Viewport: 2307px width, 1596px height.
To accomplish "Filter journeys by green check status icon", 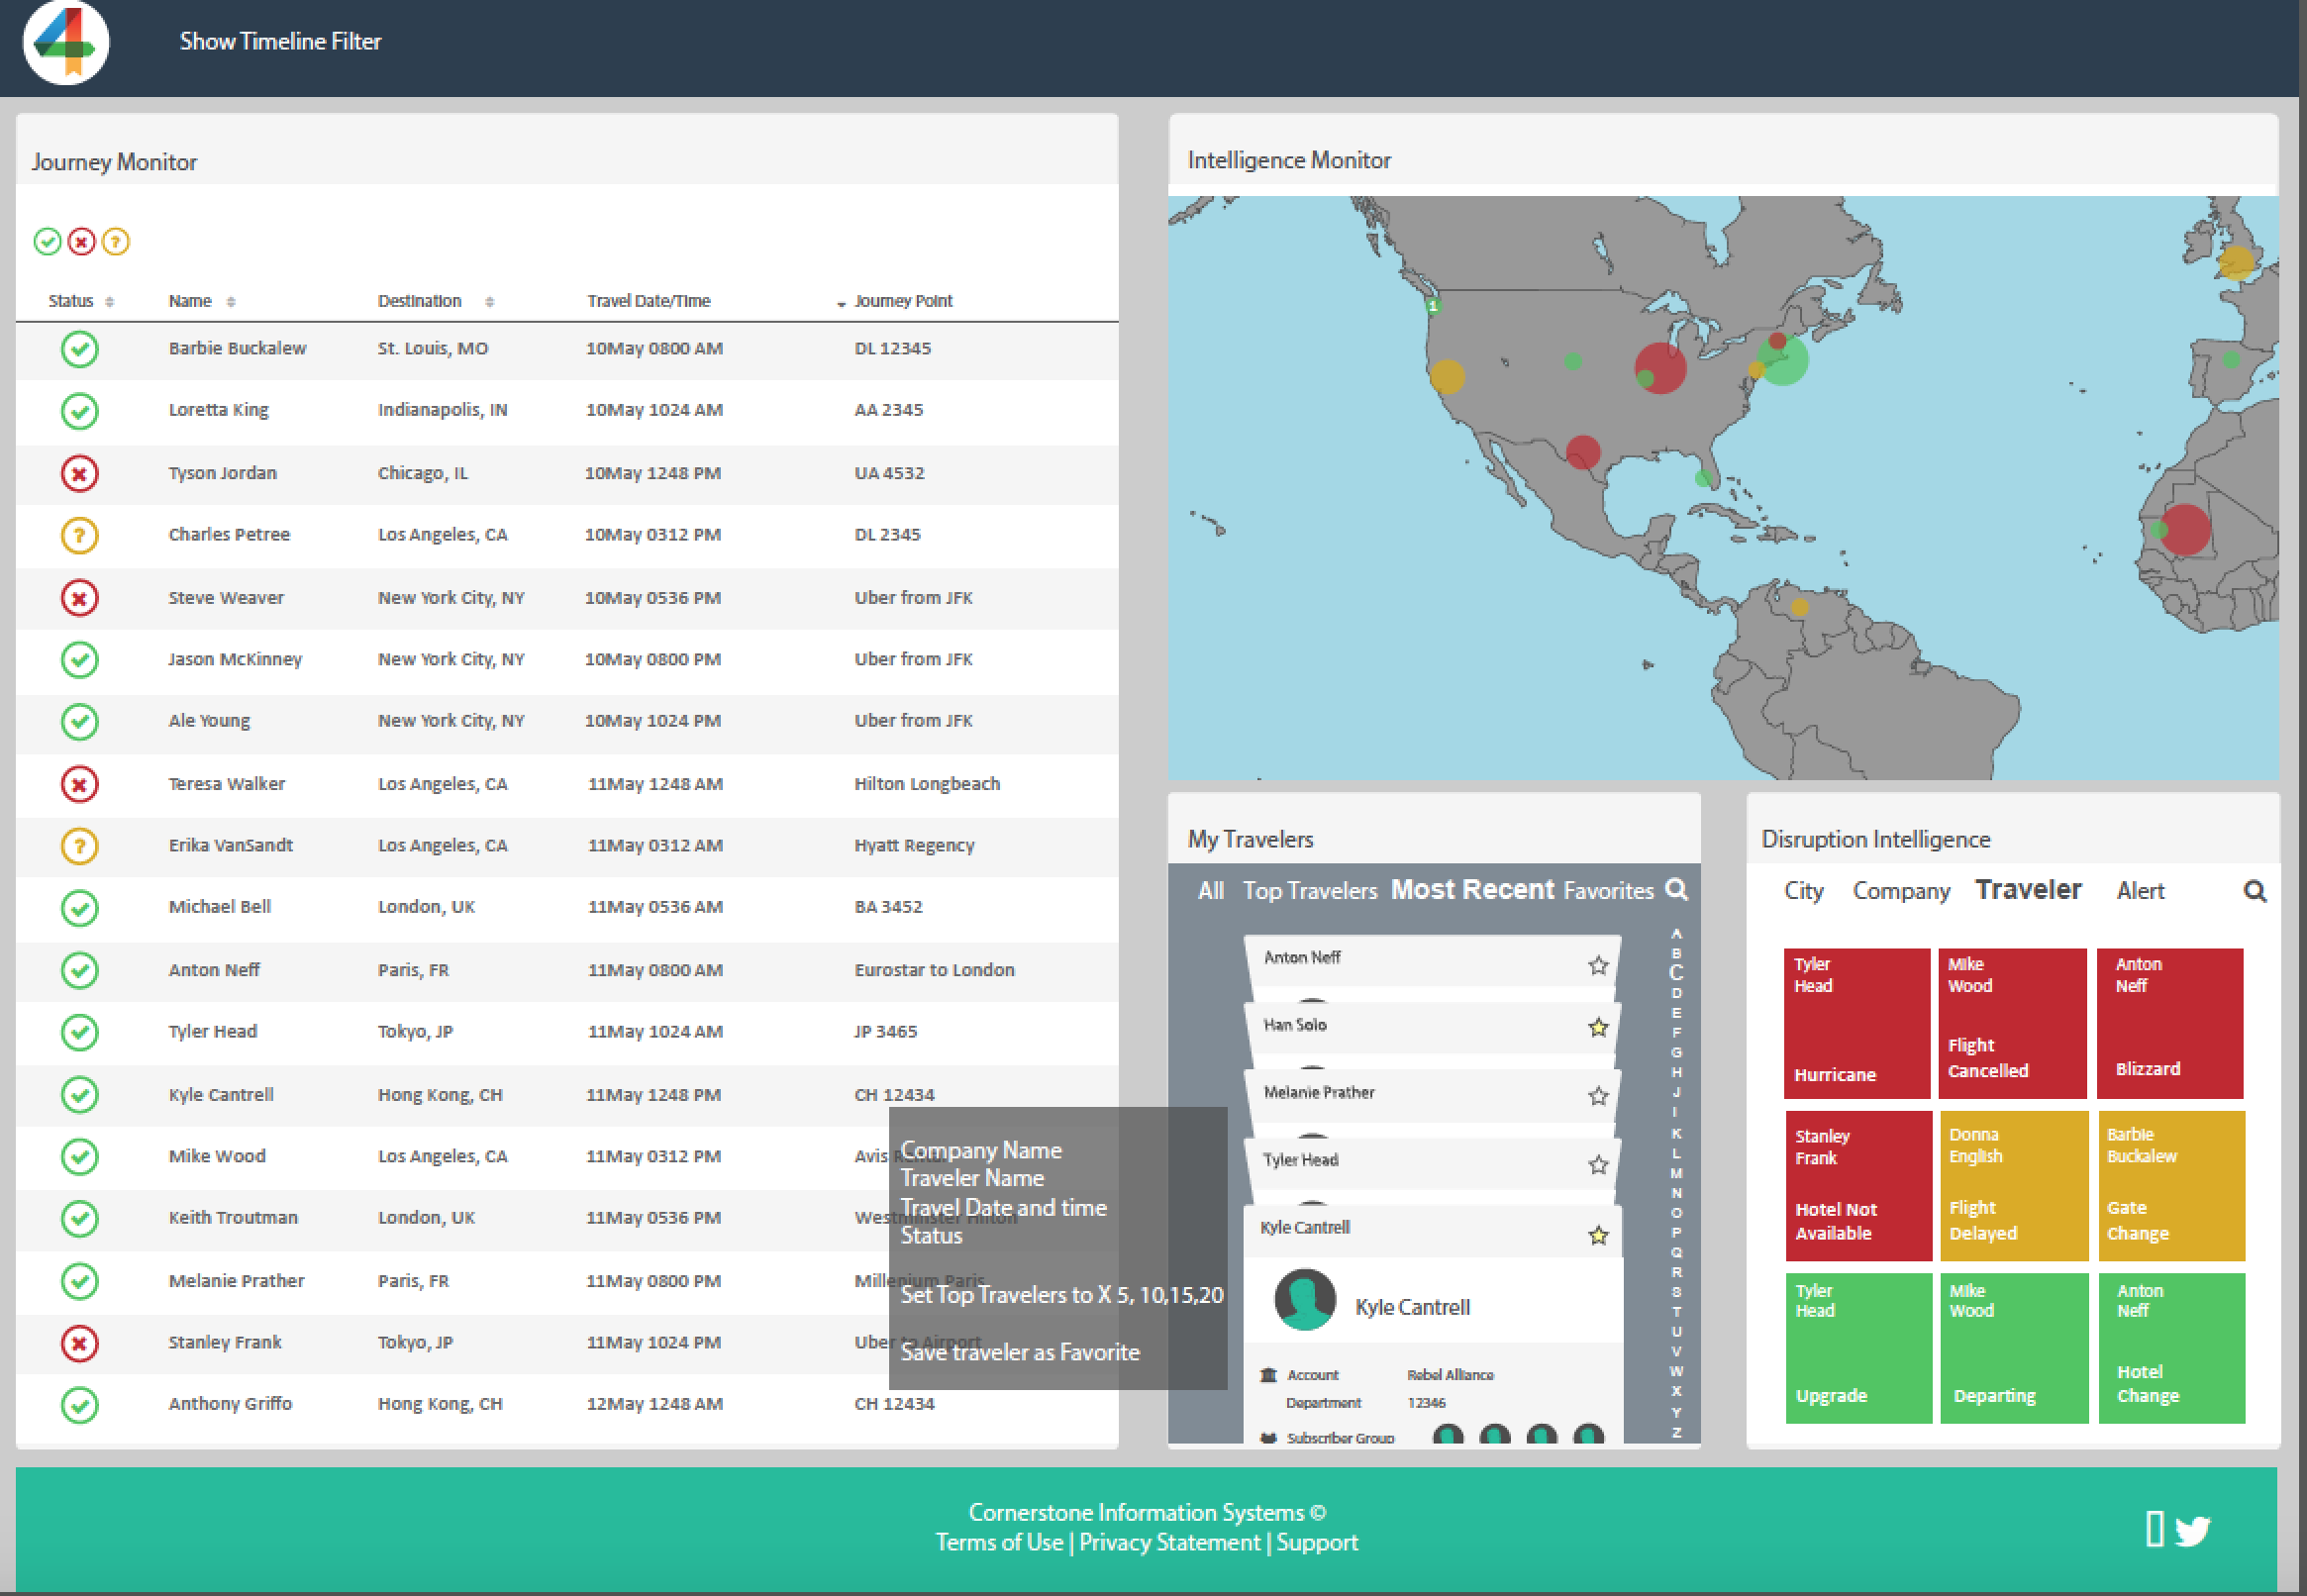I will point(47,241).
